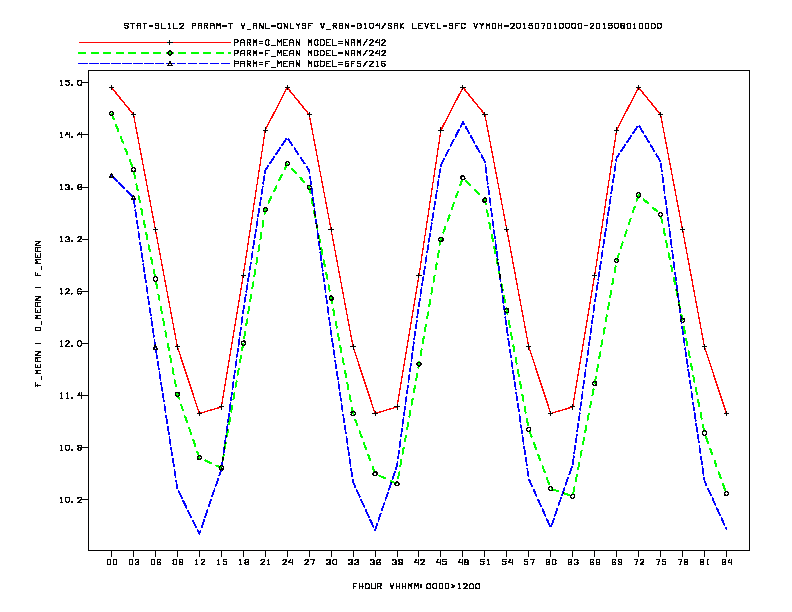Click the blue line peak at hour 72

tap(638, 125)
